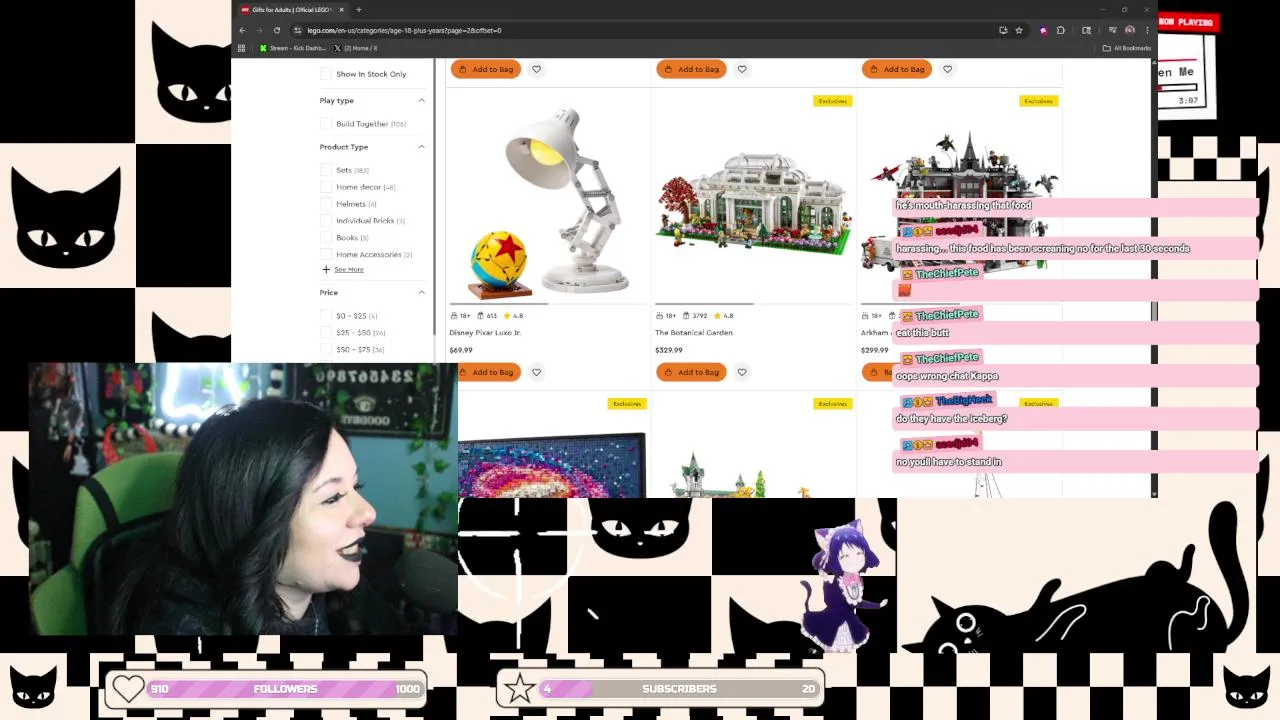Add to Bag button in top middle row
The height and width of the screenshot is (720, 1280).
(x=692, y=69)
